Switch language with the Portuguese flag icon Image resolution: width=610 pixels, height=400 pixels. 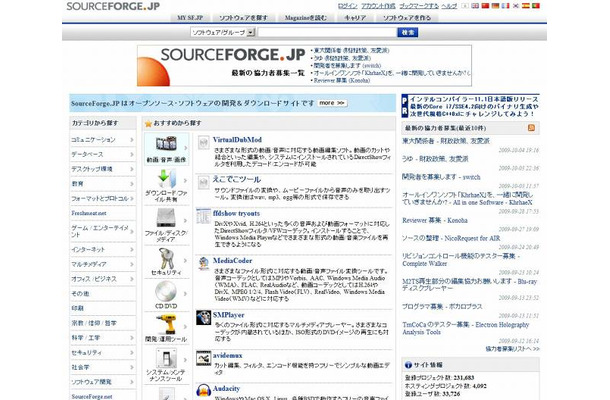[x=536, y=6]
